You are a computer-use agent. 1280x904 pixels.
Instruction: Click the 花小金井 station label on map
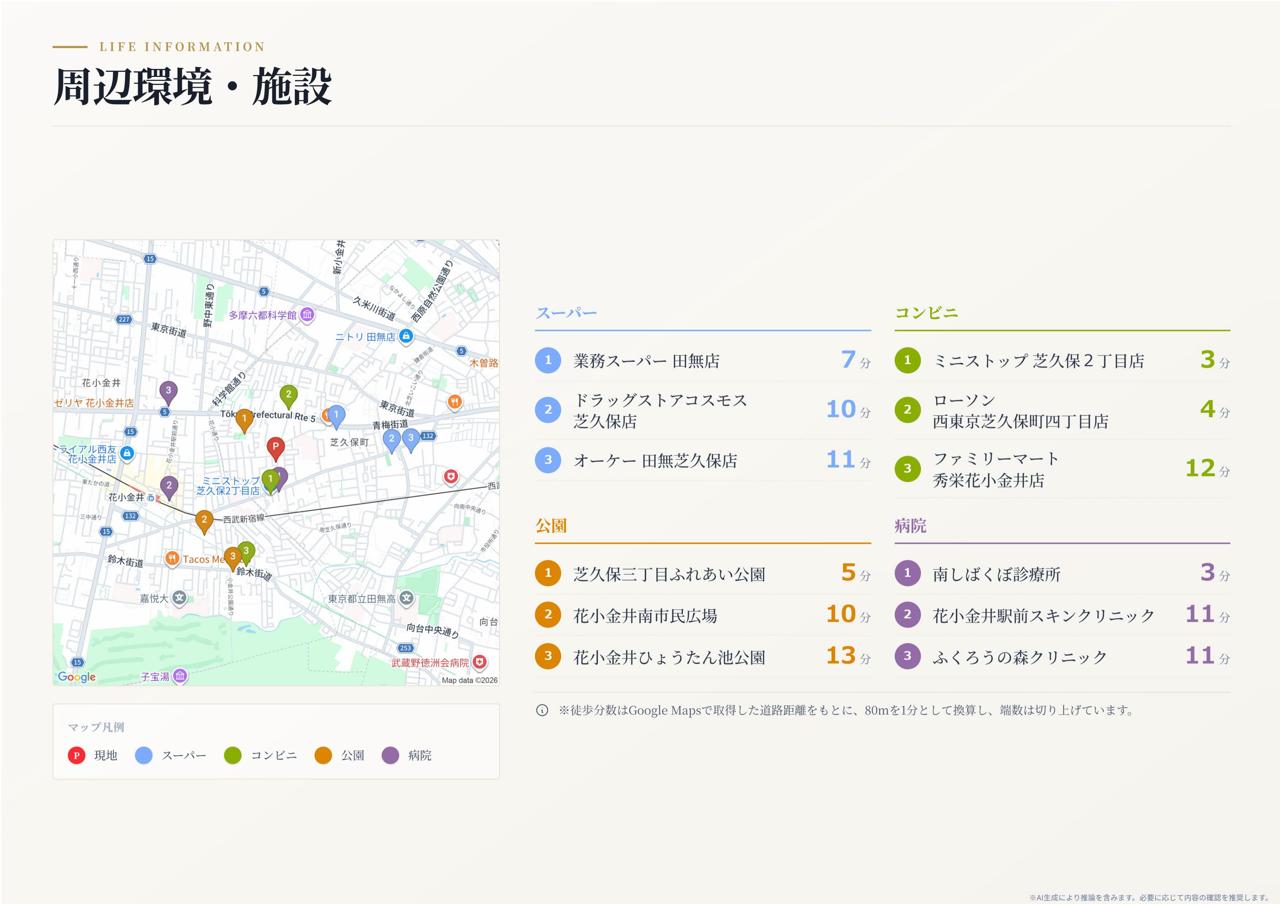point(126,497)
